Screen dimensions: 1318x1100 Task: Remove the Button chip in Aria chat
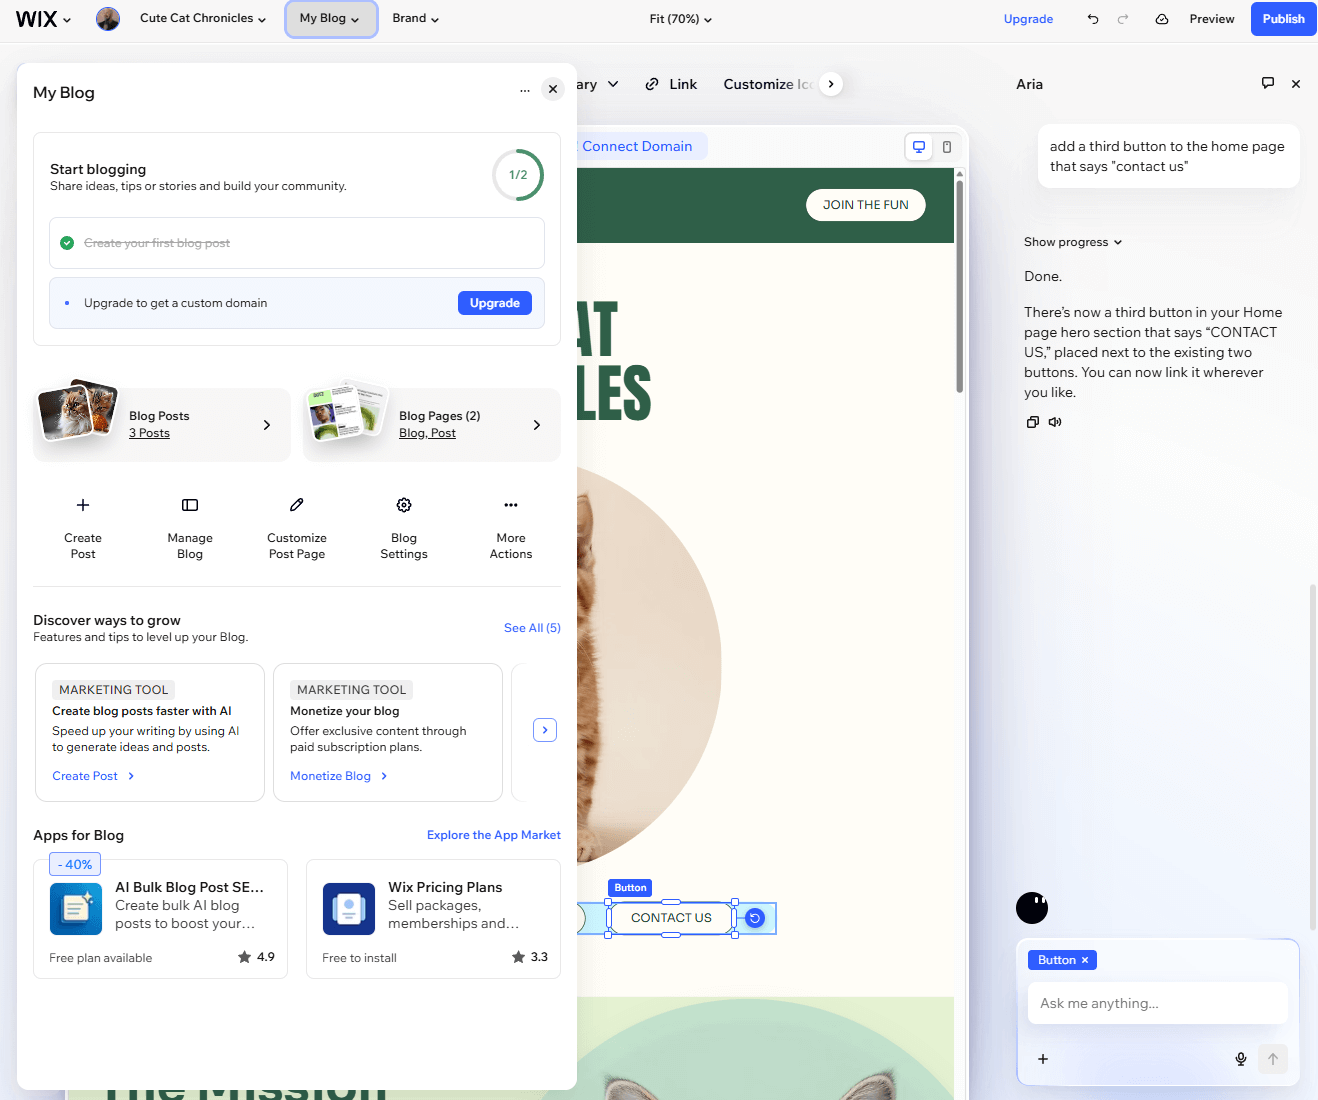1086,959
